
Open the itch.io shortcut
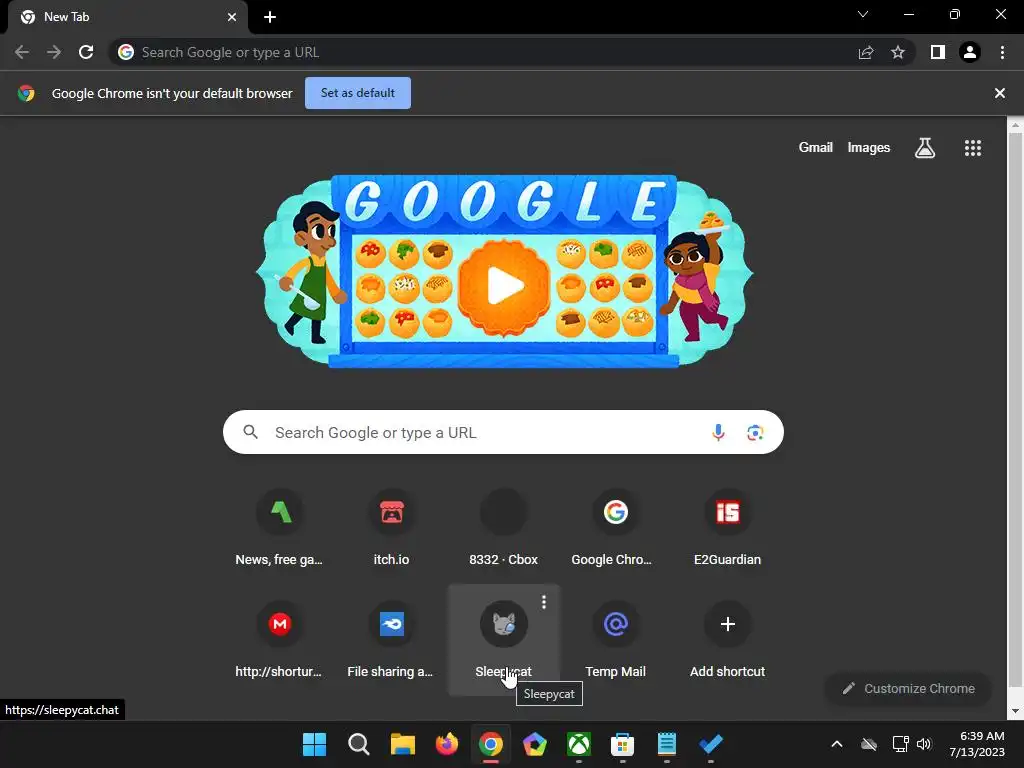click(392, 529)
